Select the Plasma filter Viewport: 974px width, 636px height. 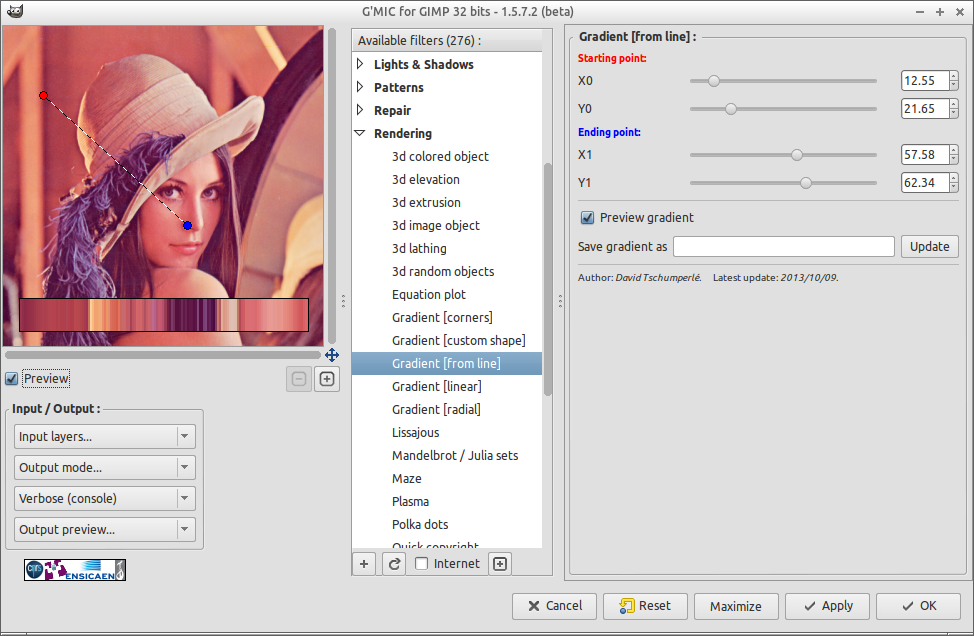(x=447, y=501)
